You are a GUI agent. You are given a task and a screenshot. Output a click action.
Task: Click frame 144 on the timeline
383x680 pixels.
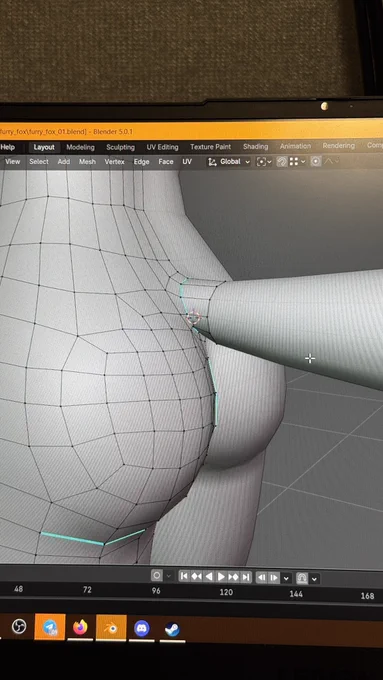click(296, 594)
